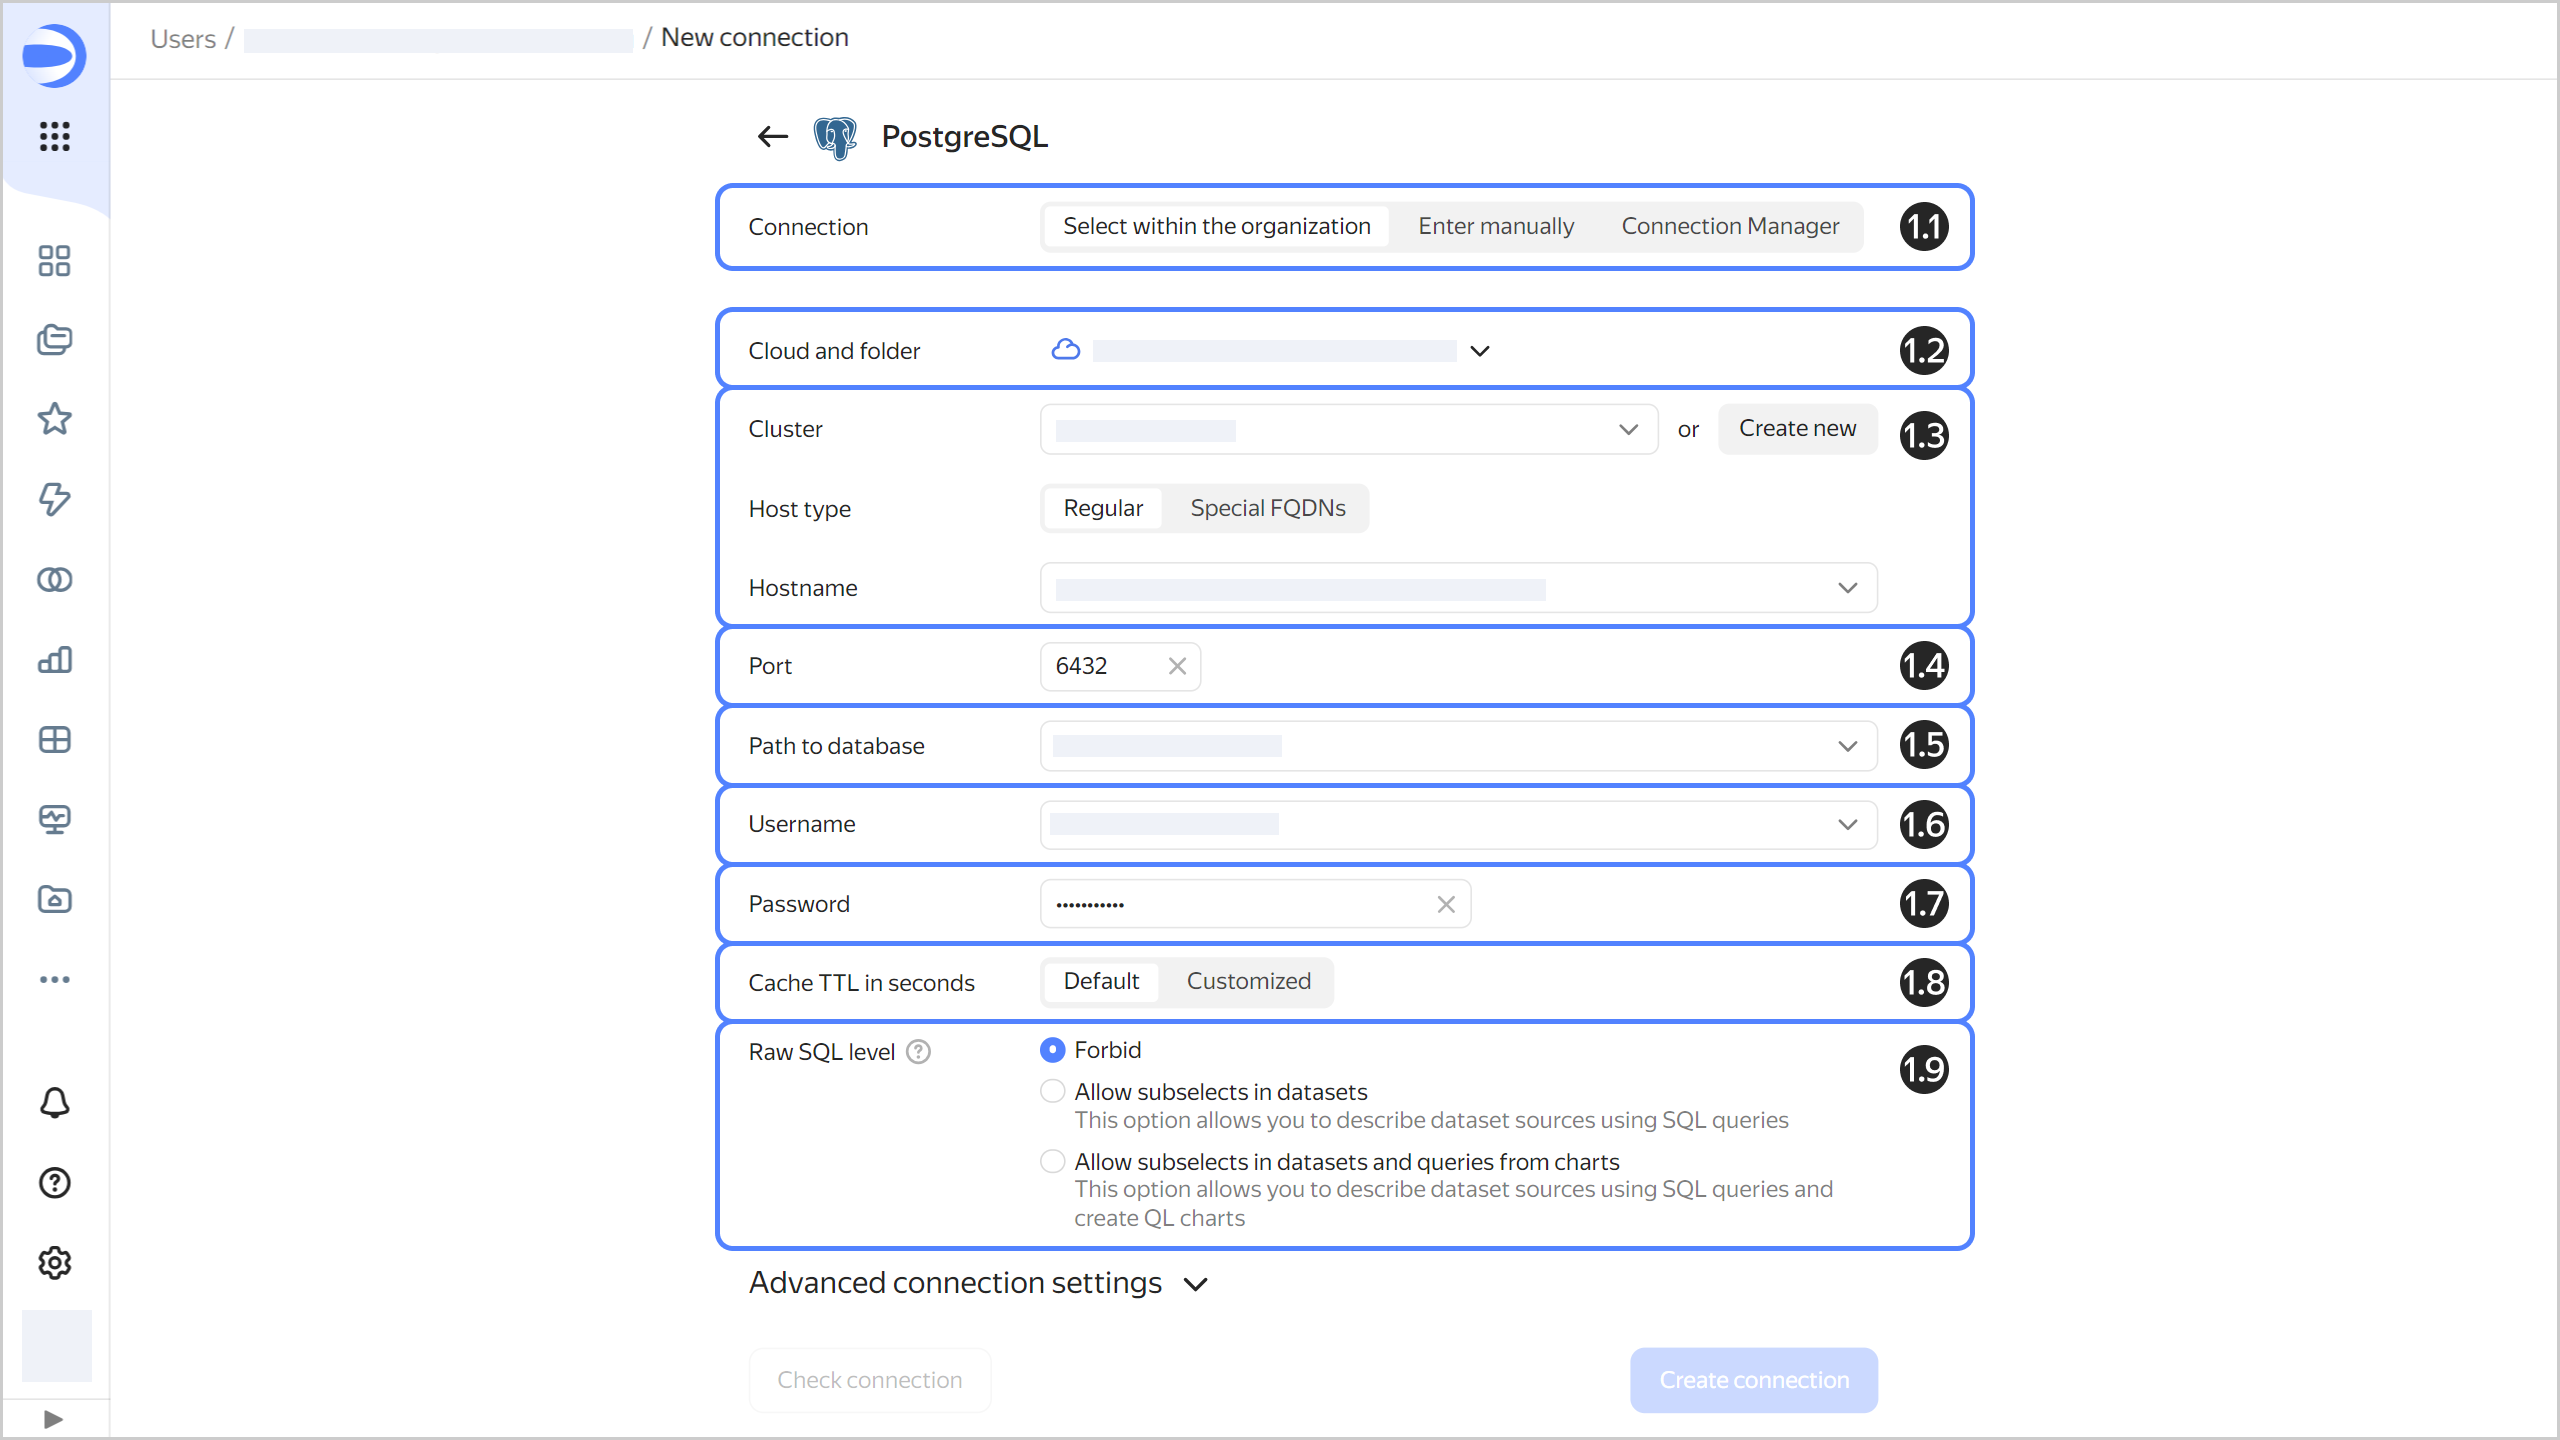Enable Allow subselects in datasets option
This screenshot has width=2560, height=1440.
(1051, 1090)
